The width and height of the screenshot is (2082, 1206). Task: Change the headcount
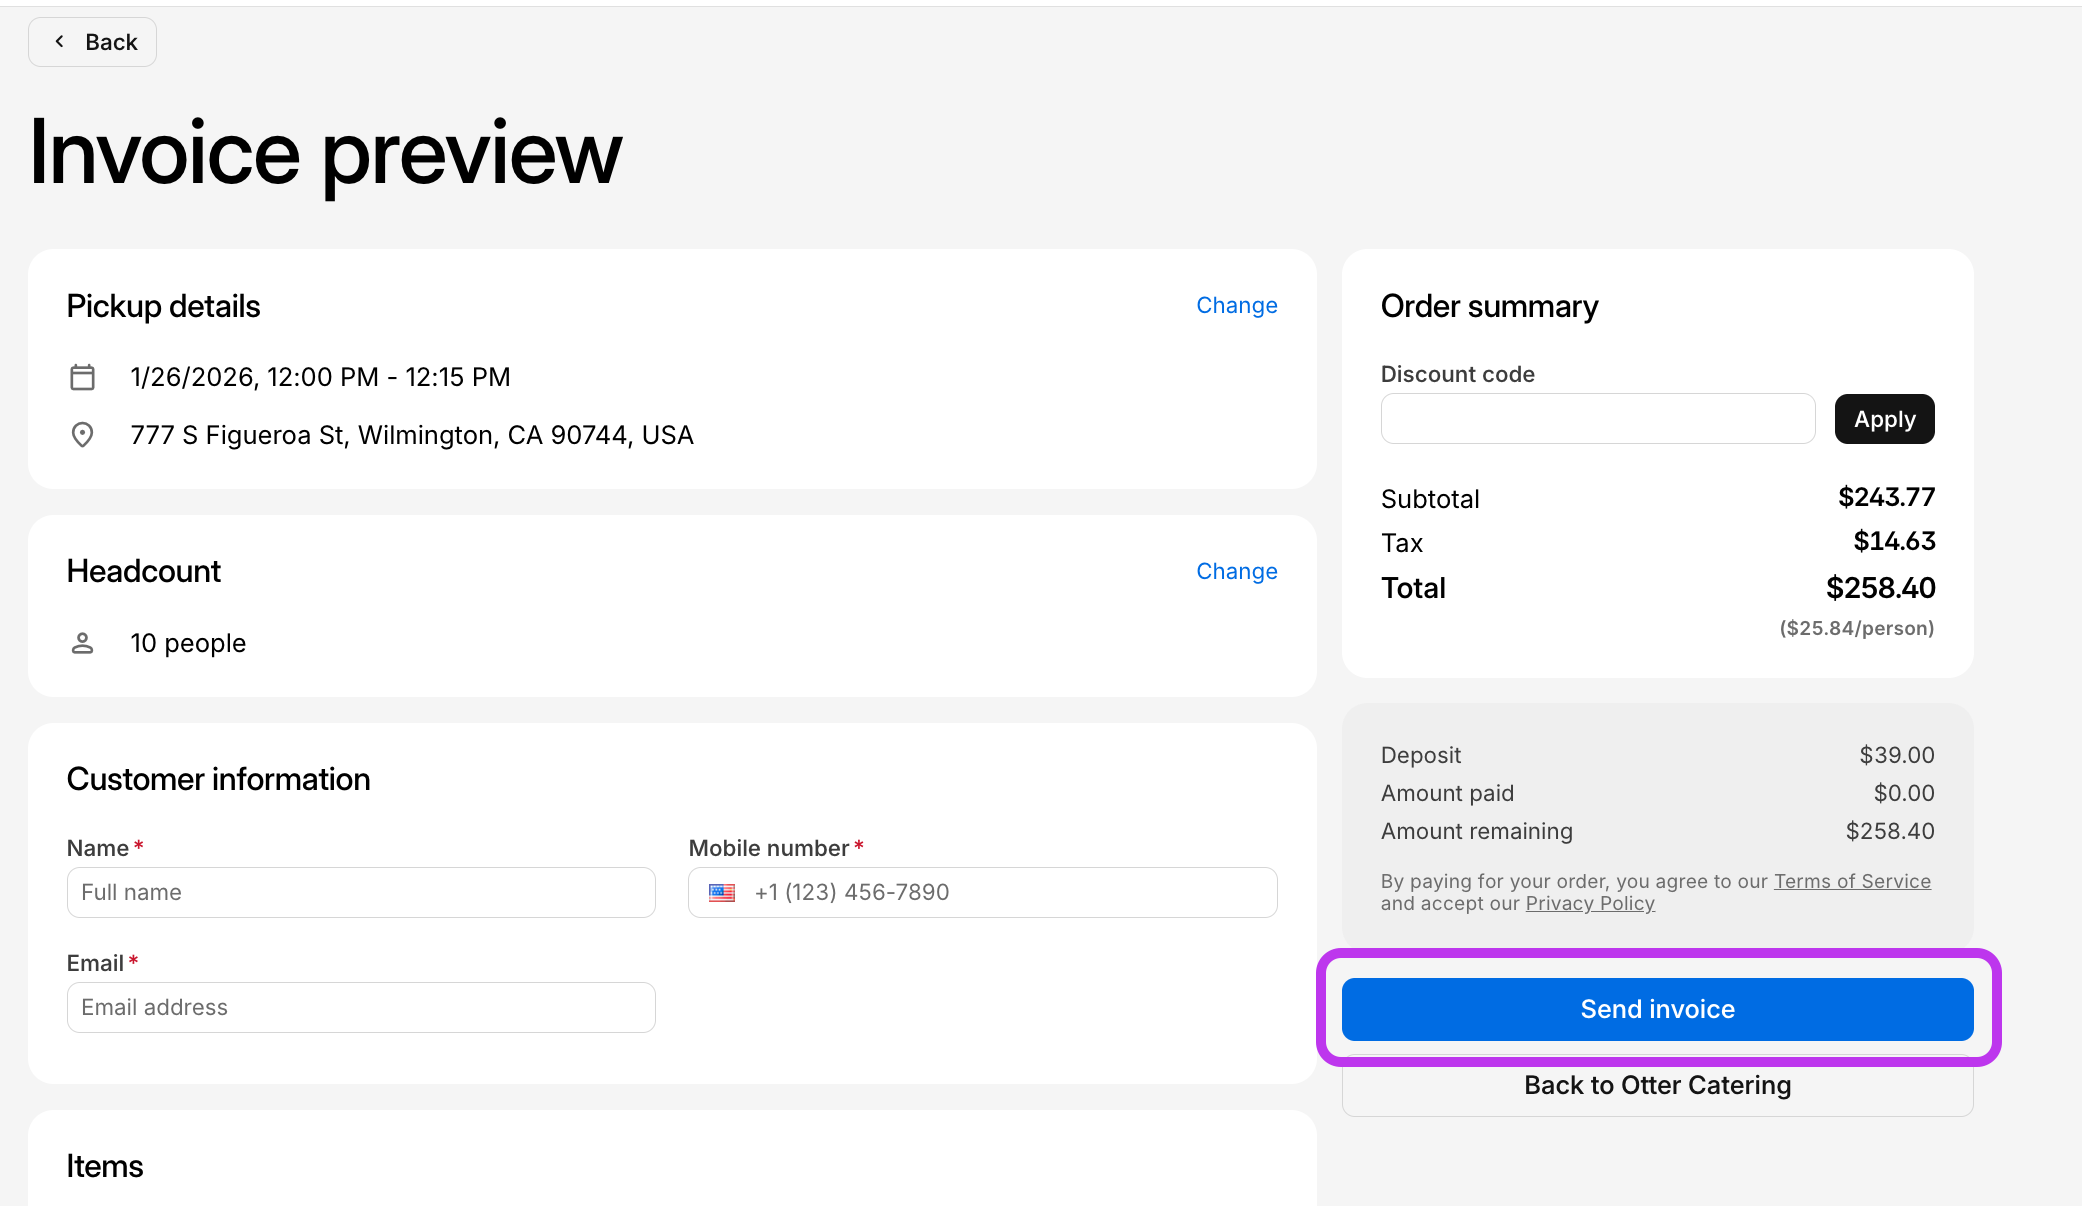1236,571
